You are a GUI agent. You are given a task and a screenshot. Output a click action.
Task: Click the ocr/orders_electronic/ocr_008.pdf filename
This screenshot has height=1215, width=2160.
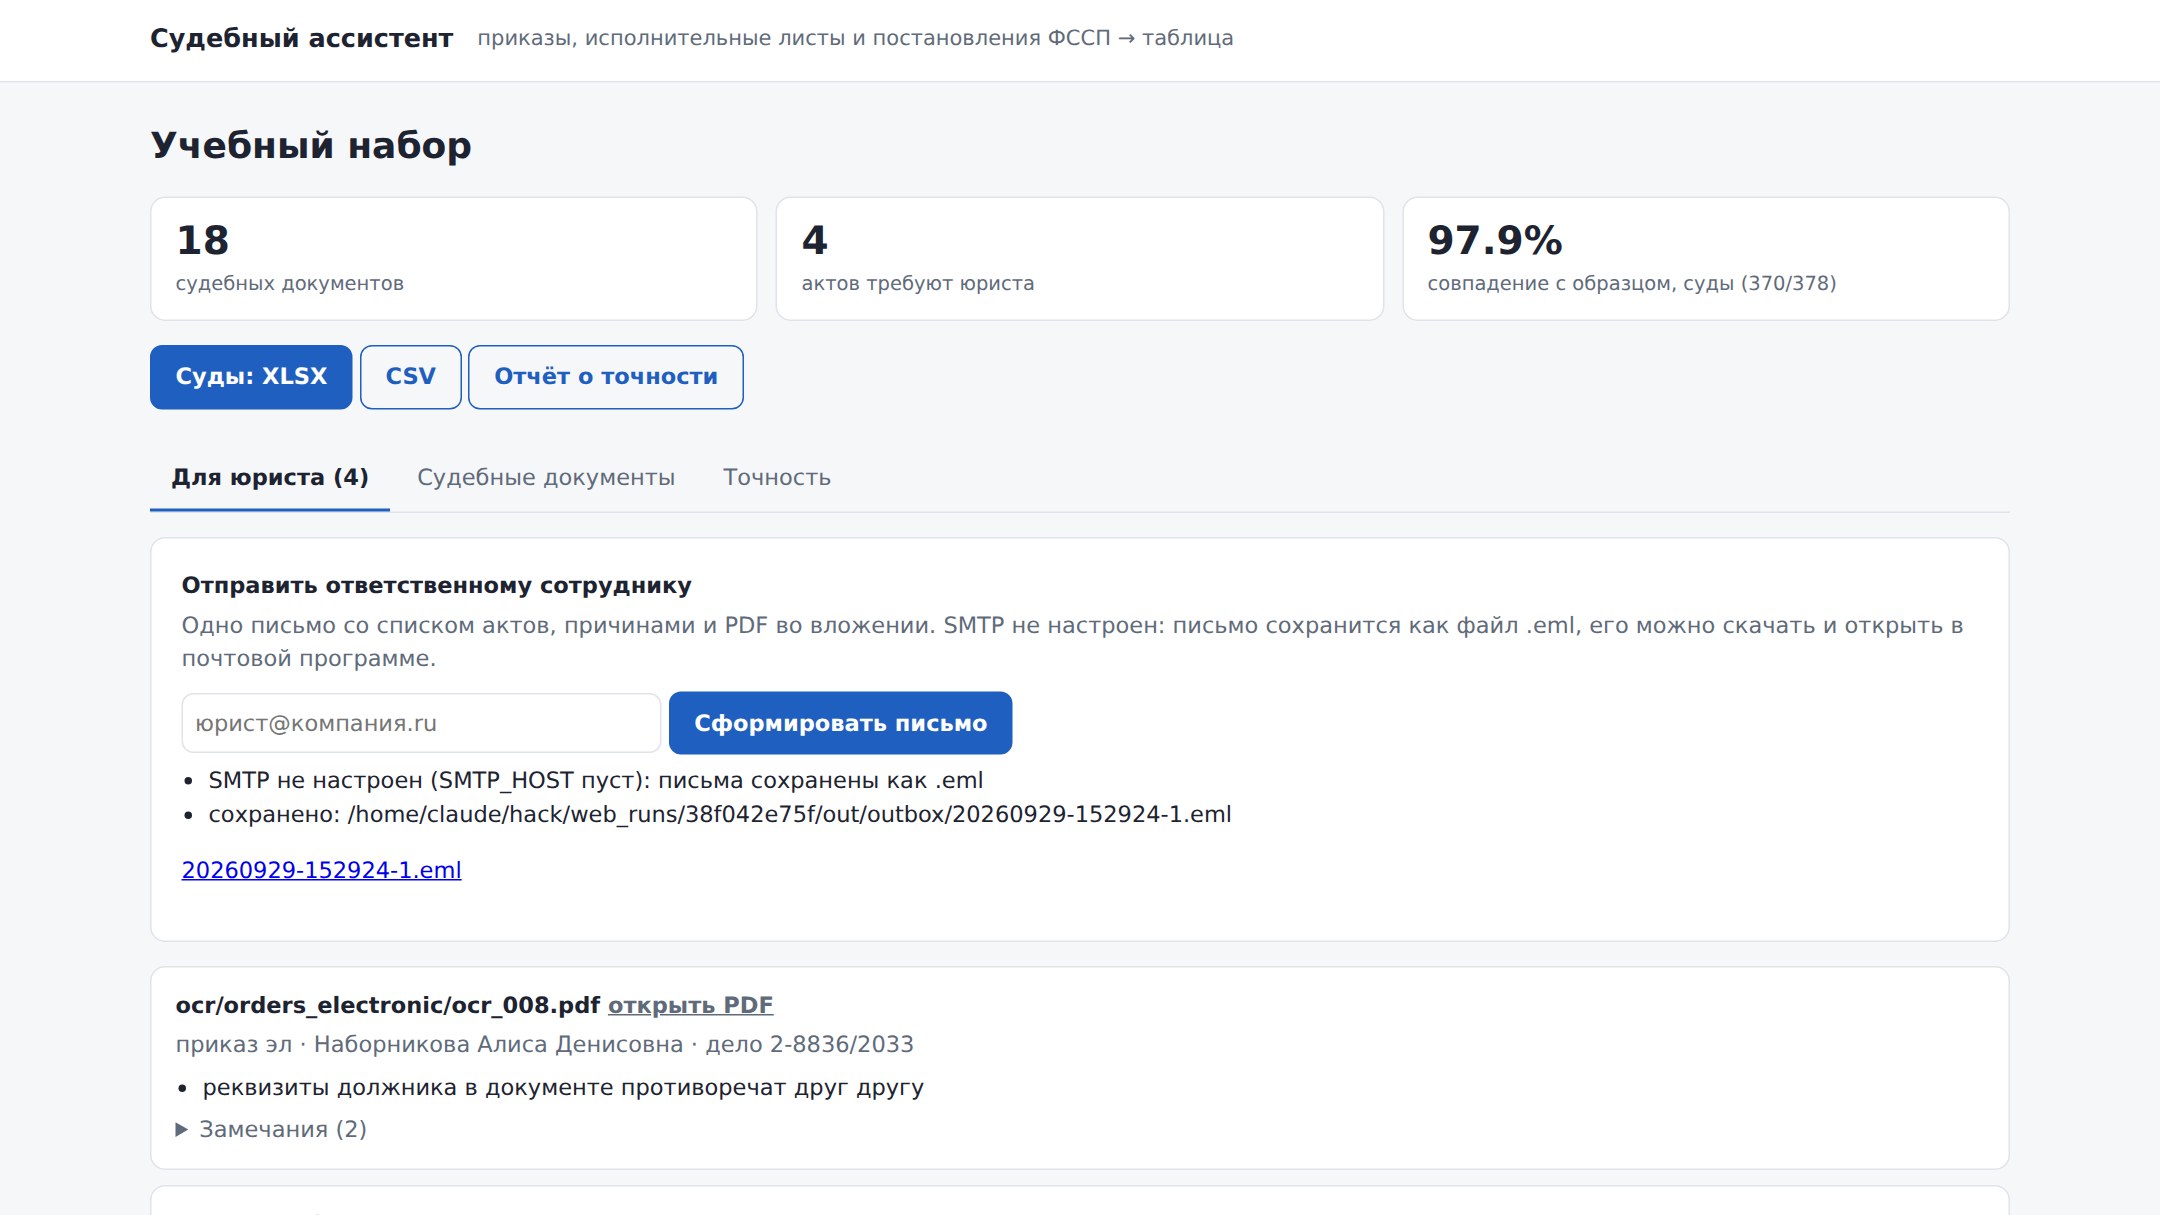388,1005
